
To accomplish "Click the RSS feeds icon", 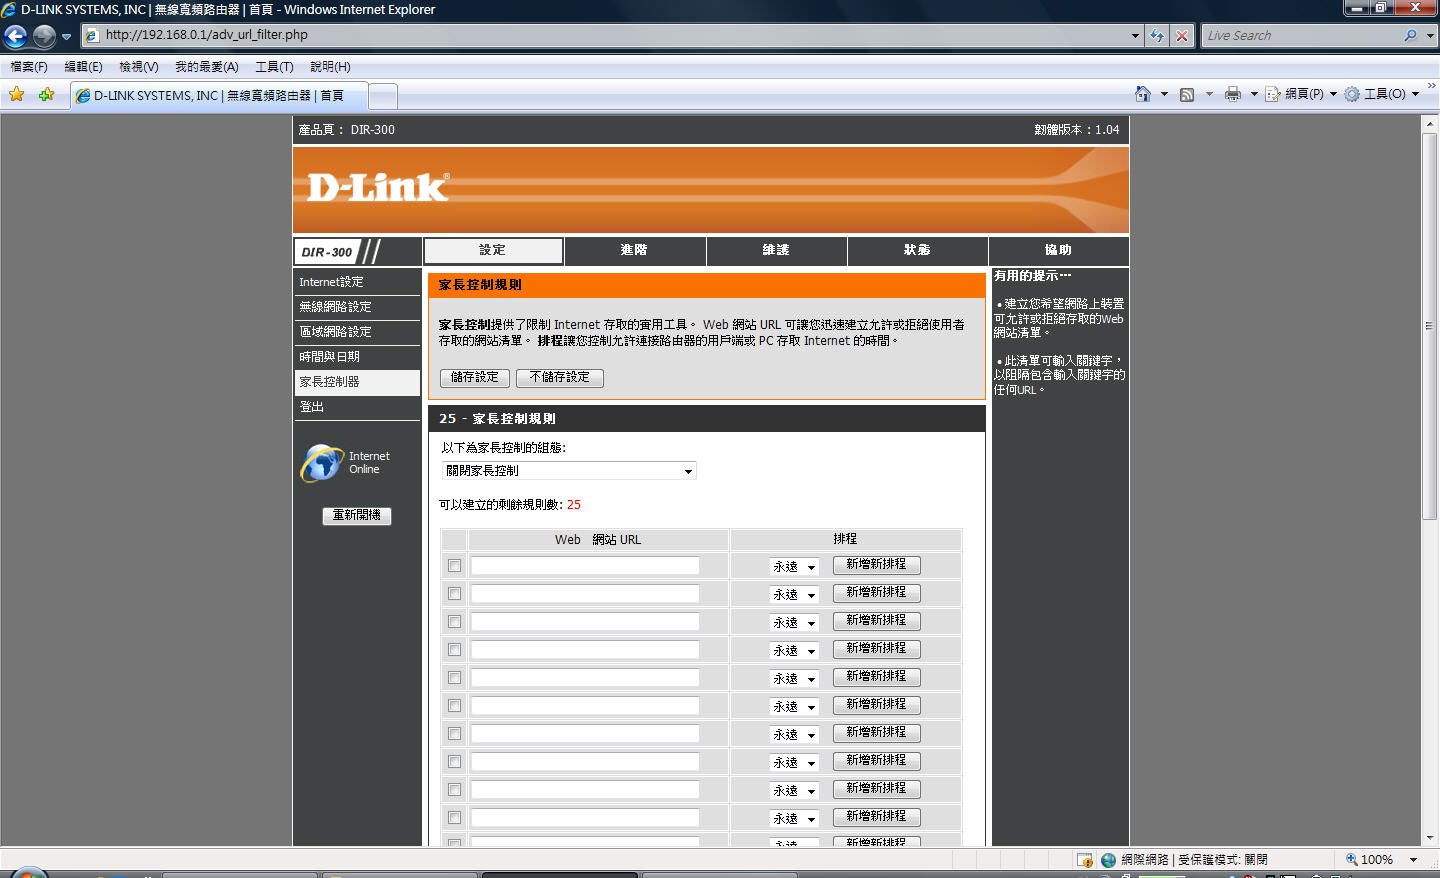I will click(1187, 94).
